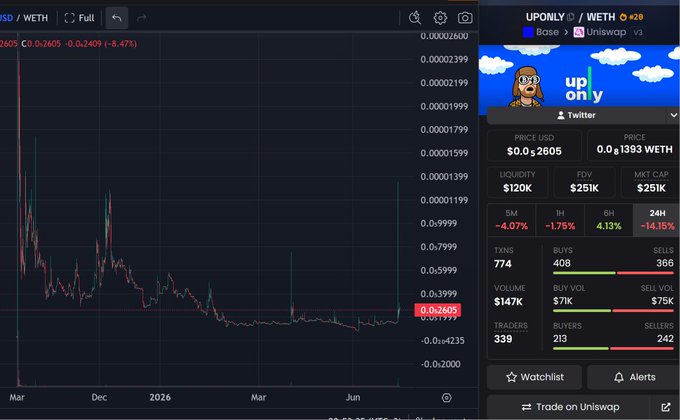
Task: Click the Jun label on time axis
Action: [353, 397]
